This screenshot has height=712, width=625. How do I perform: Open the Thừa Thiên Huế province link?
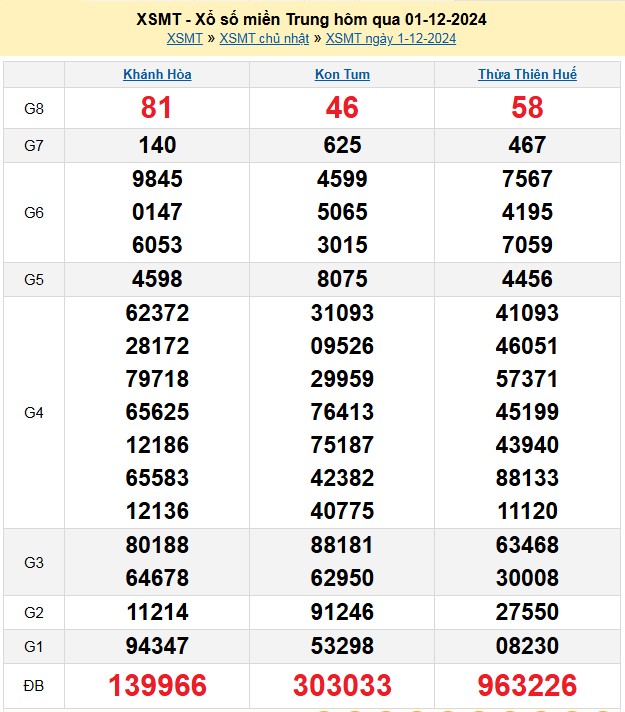click(x=527, y=74)
